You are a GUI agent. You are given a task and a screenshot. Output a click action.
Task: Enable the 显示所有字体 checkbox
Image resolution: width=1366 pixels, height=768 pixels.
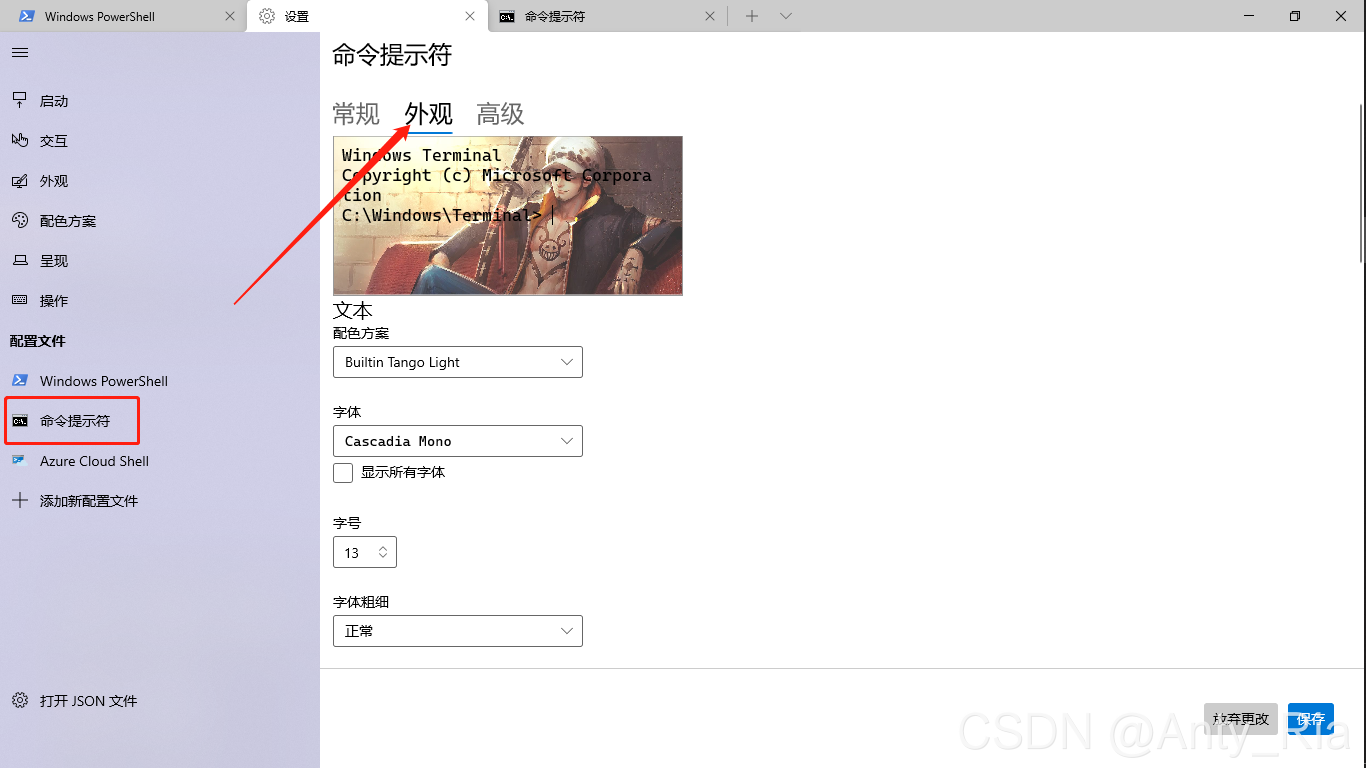click(x=343, y=472)
